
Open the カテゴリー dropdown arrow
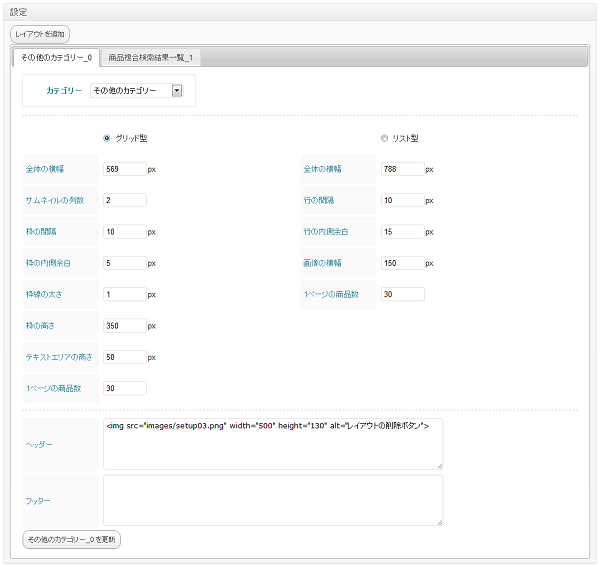click(x=177, y=91)
